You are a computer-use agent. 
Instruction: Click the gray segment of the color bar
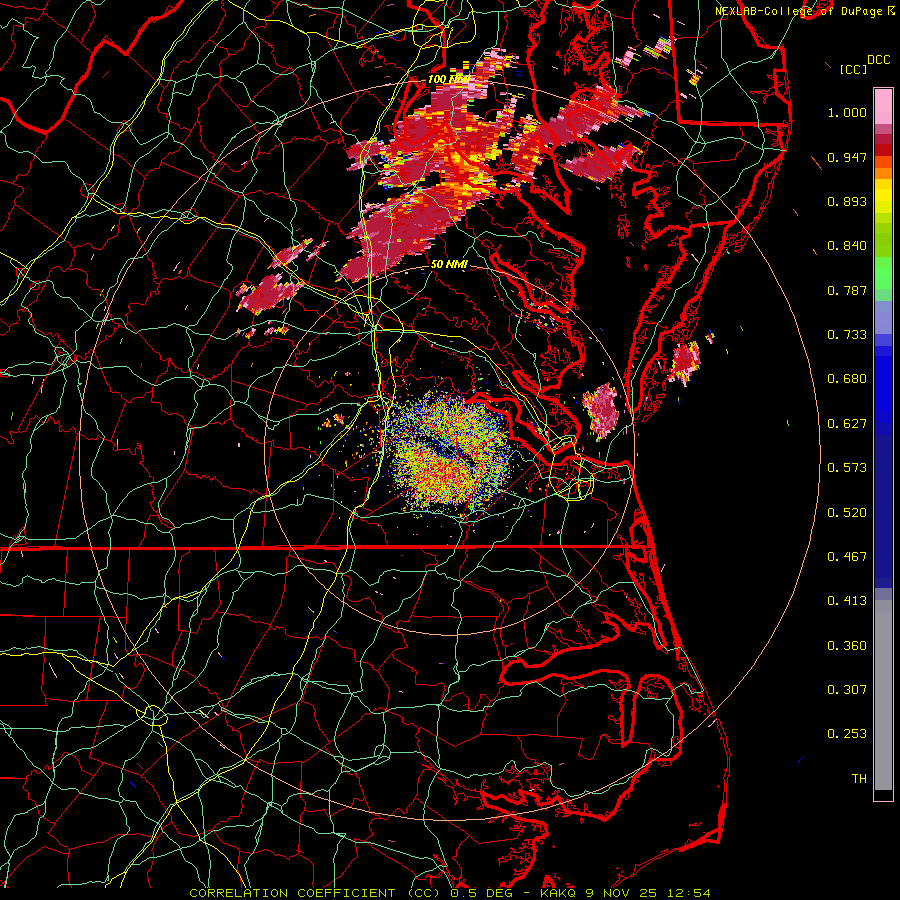[883, 695]
